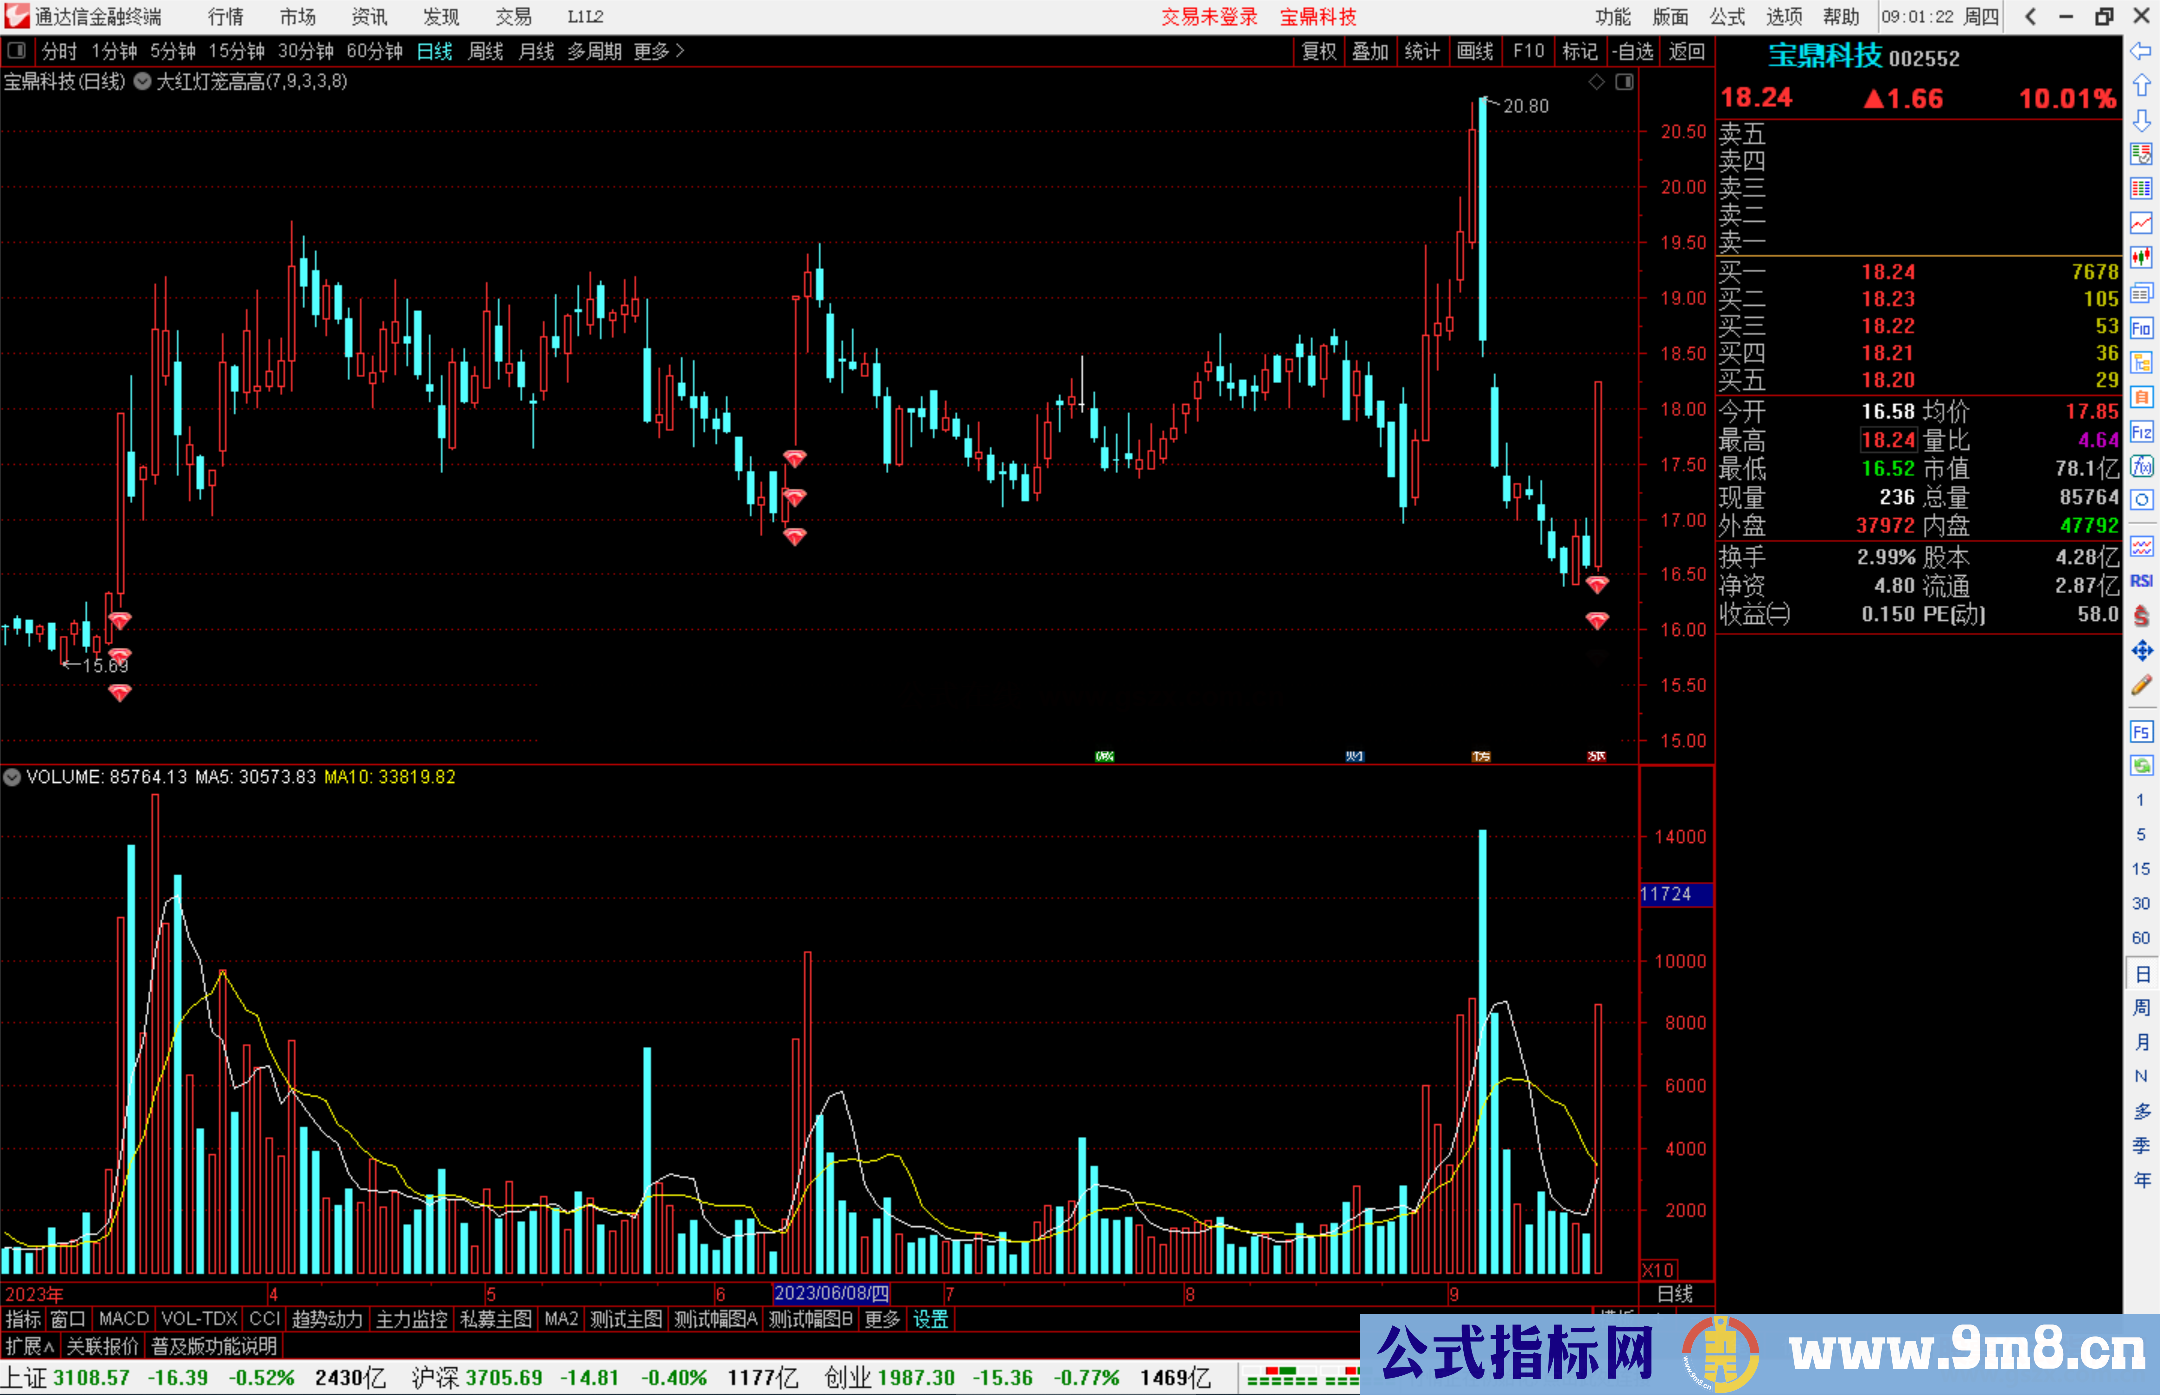Click the up arrow icon in right sidebar
Screen dimensions: 2160x1395
tap(2141, 85)
